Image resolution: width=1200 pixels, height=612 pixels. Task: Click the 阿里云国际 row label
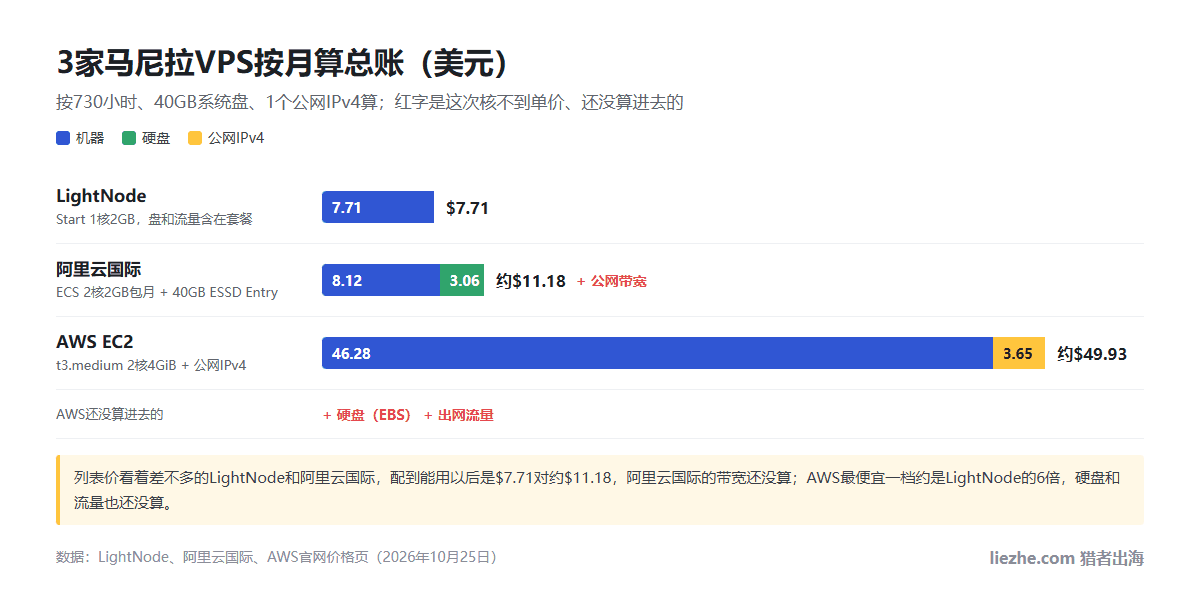pyautogui.click(x=99, y=269)
